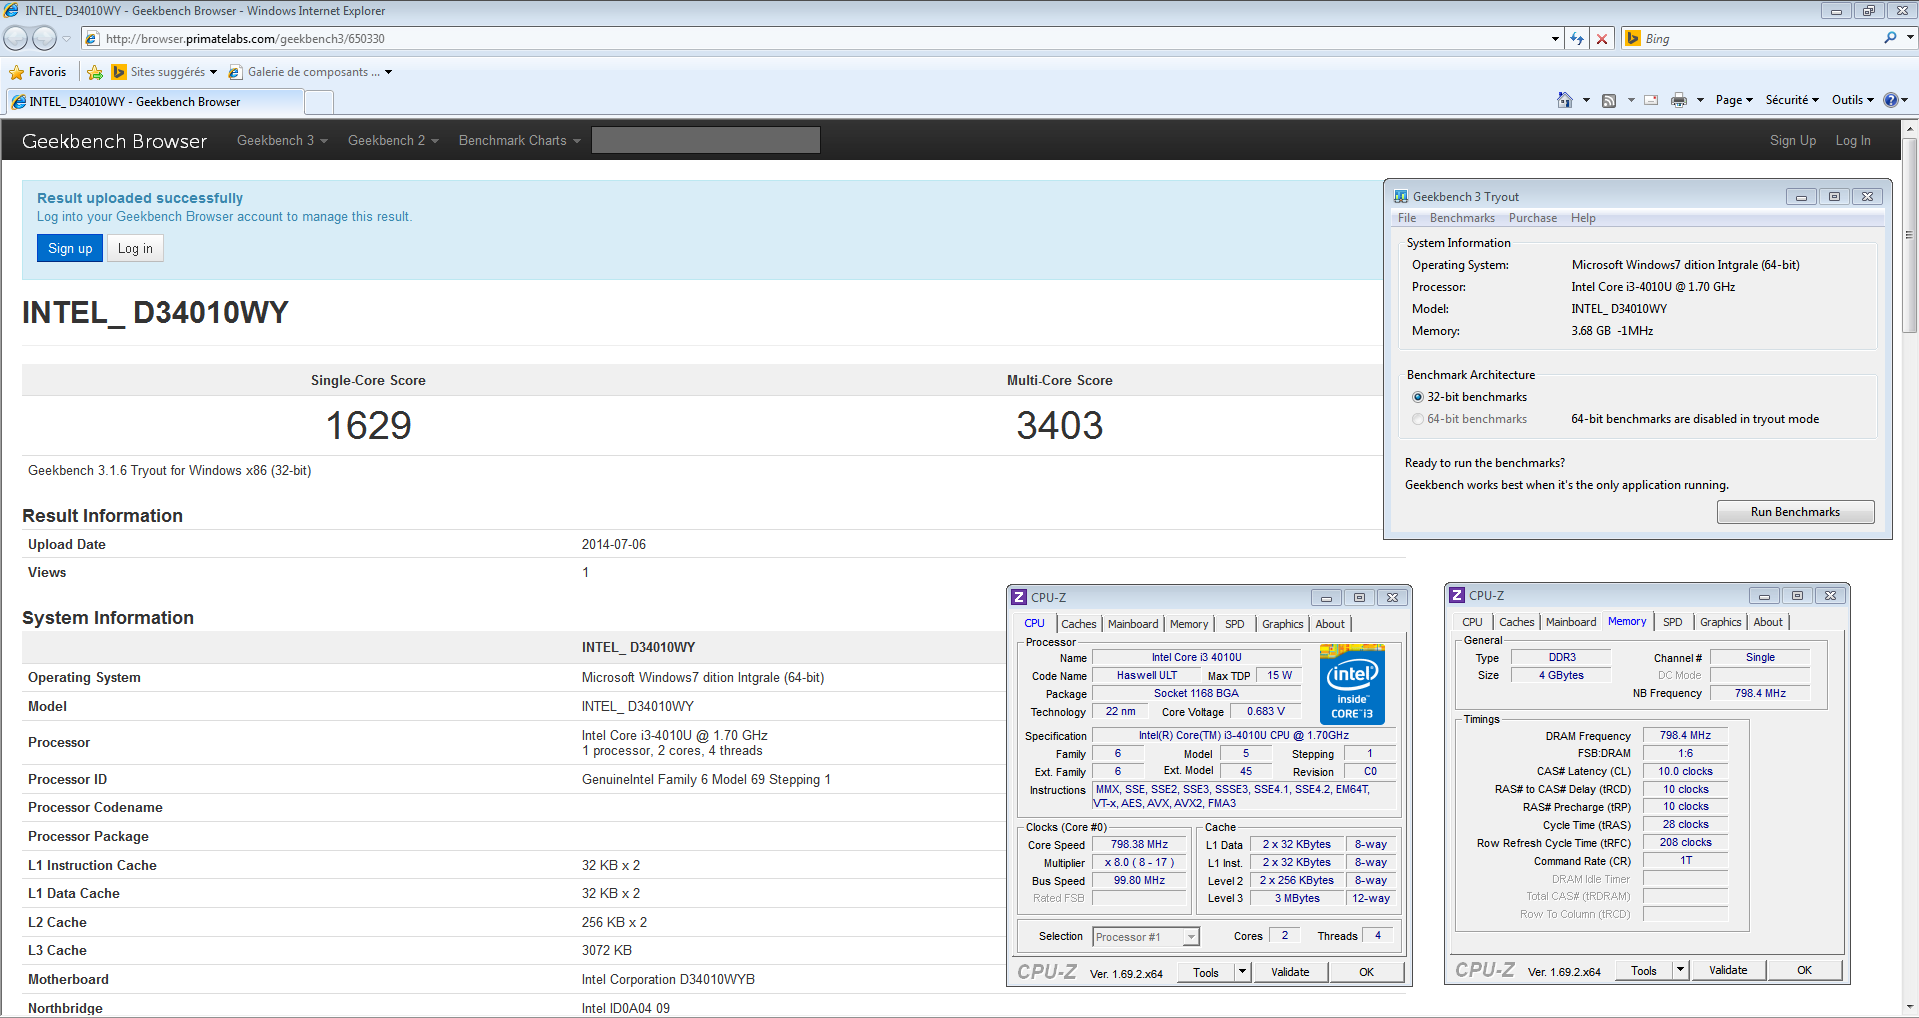
Task: Click the Core Speed value 798.38 MHz
Action: 1139,845
